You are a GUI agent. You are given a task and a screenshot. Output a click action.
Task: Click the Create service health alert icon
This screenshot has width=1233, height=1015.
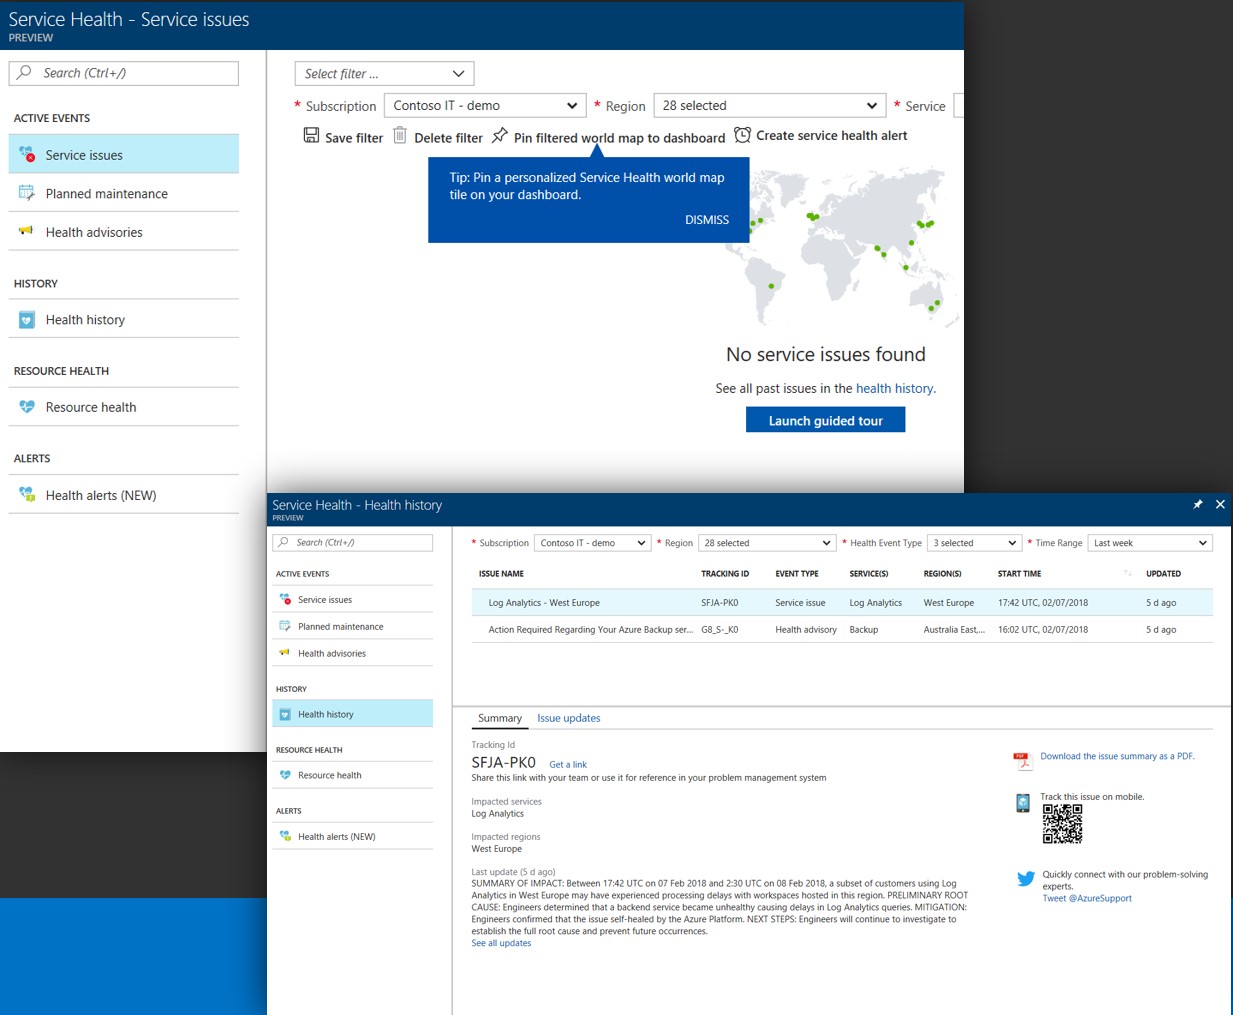tap(742, 135)
